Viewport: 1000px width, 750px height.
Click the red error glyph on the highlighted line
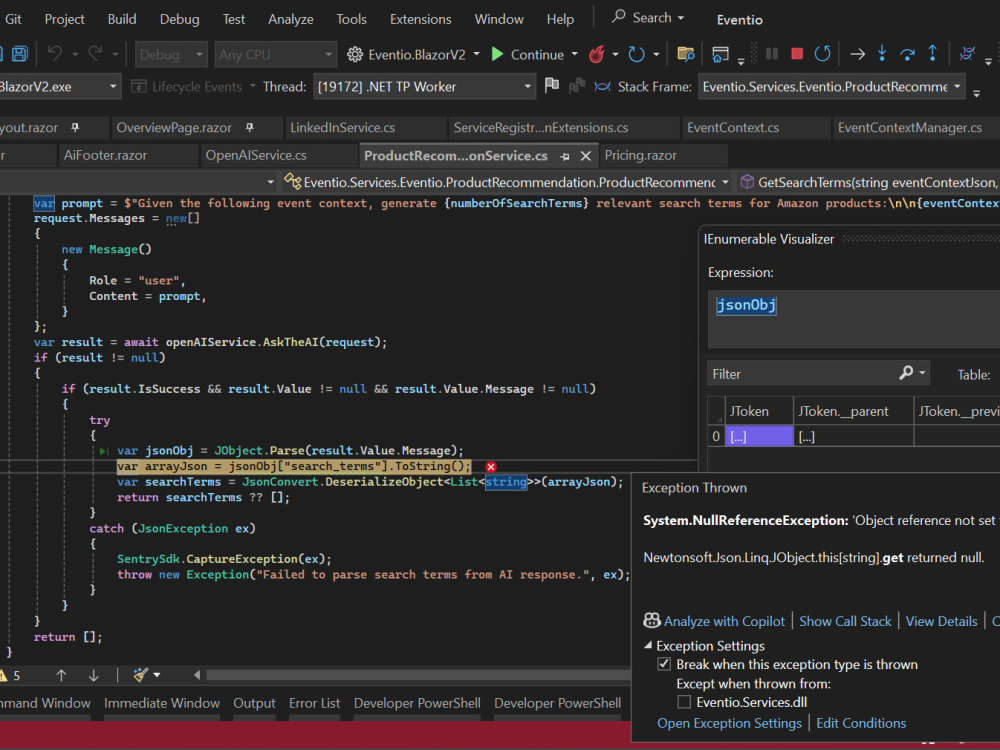(x=490, y=467)
